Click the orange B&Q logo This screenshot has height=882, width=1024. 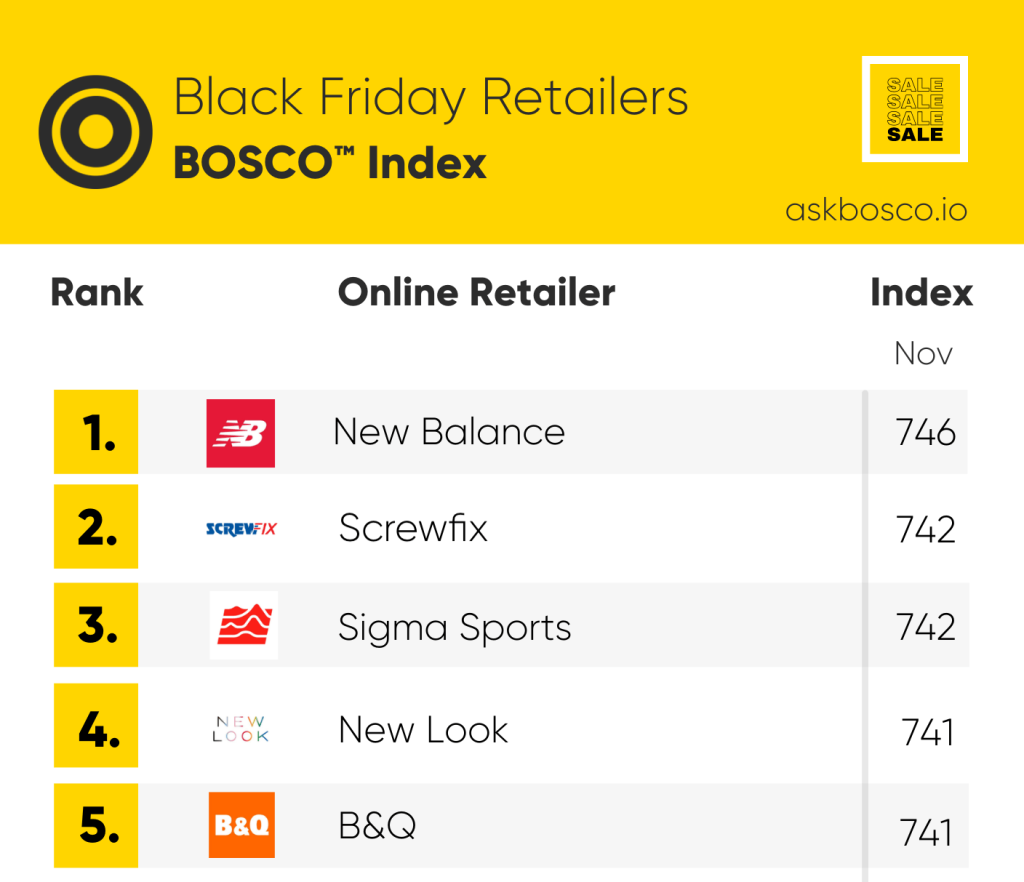click(x=241, y=825)
